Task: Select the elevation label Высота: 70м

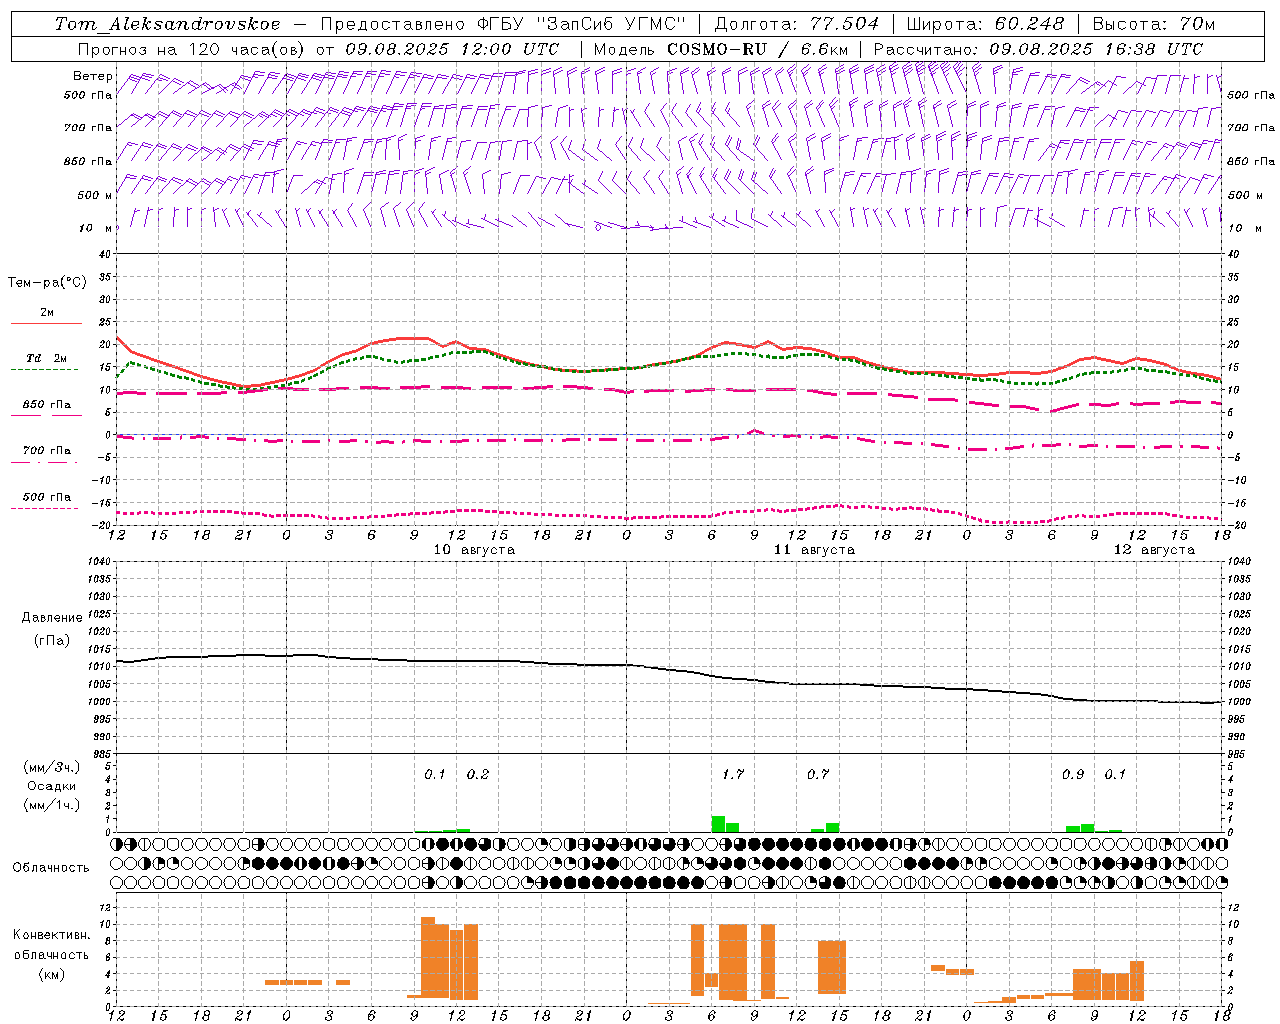Action: click(x=1154, y=24)
